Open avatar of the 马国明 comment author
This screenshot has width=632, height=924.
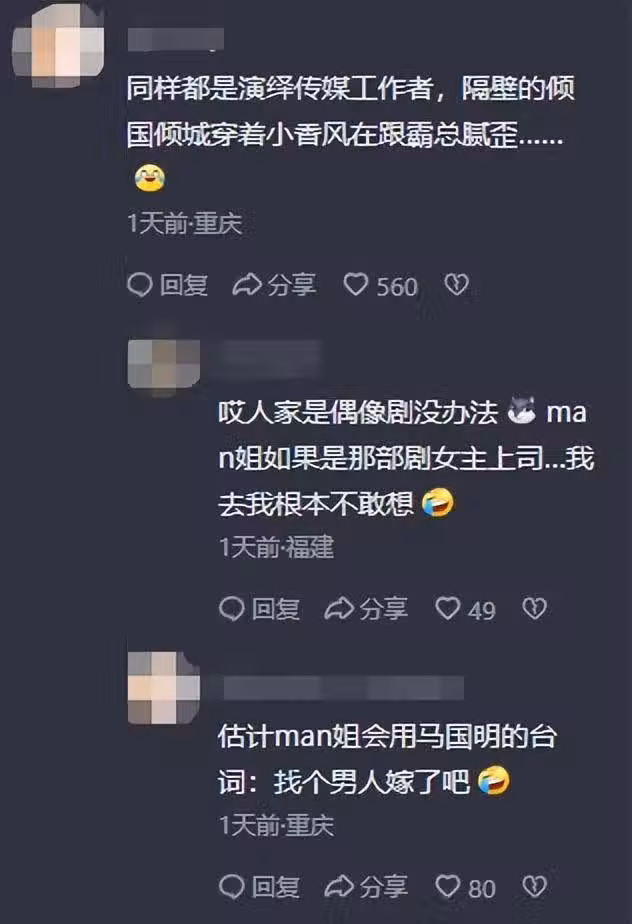pyautogui.click(x=163, y=688)
